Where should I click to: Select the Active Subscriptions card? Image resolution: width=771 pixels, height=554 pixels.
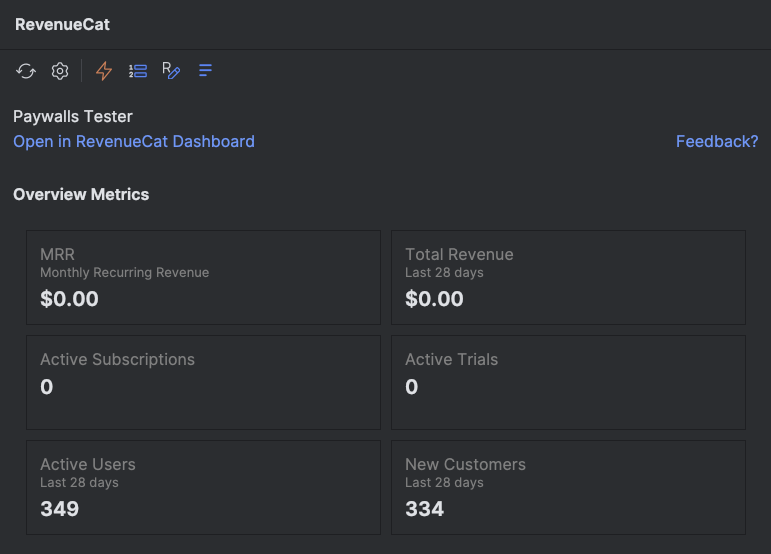(204, 382)
